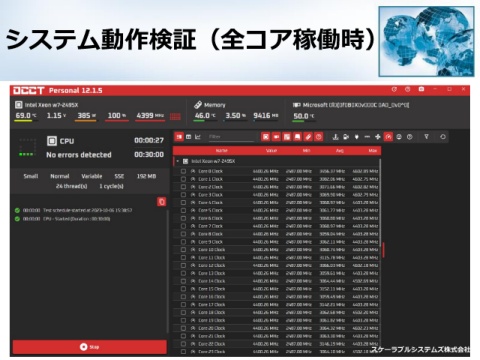The image size is (480, 360).
Task: Click the red clear log icon
Action: pos(161,202)
